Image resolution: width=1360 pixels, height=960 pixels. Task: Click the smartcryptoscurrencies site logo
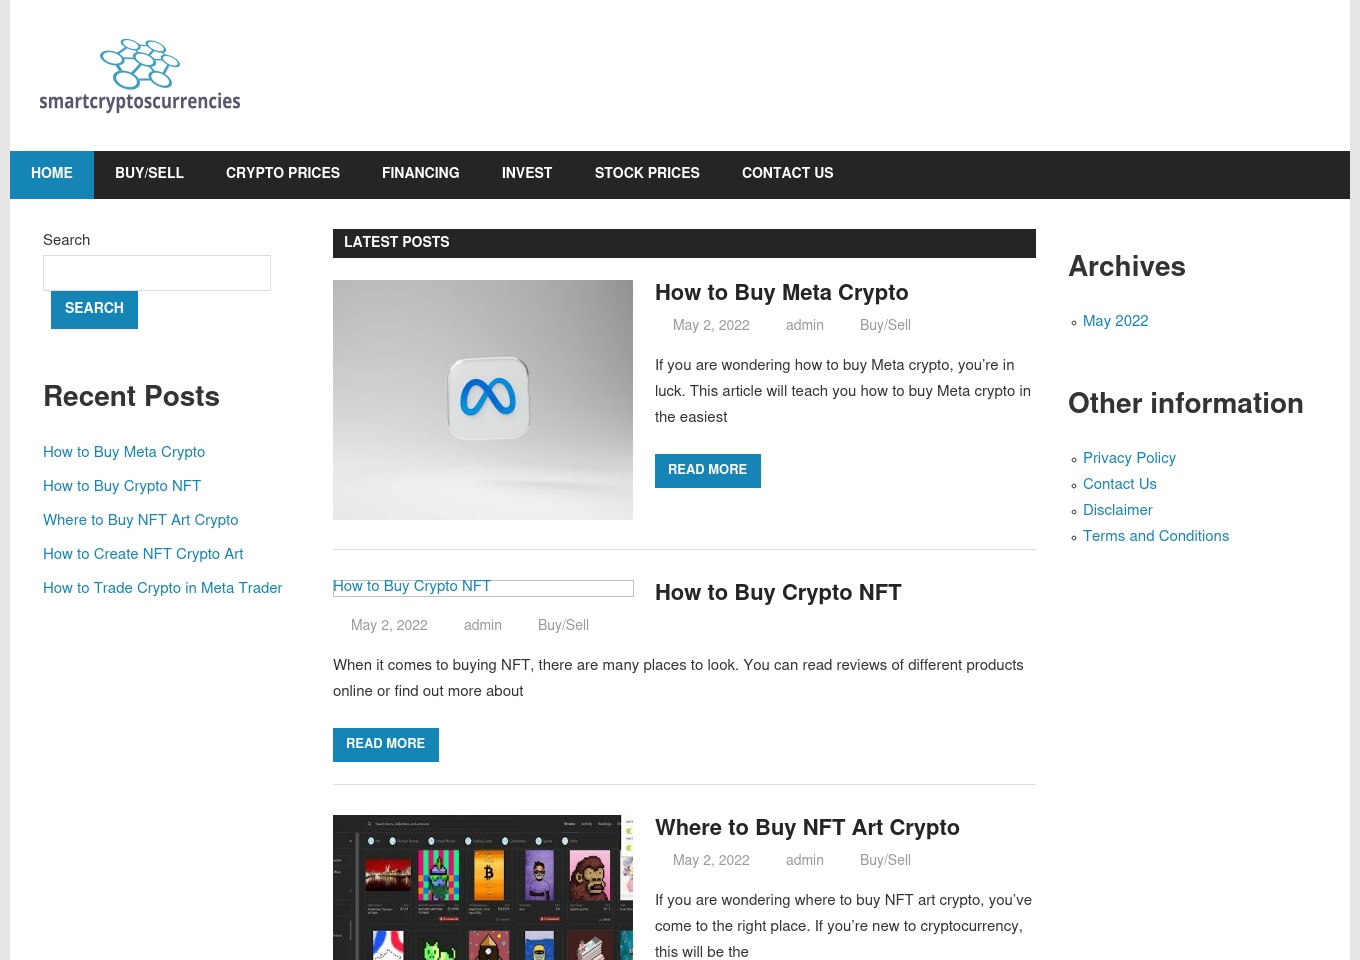pyautogui.click(x=140, y=76)
